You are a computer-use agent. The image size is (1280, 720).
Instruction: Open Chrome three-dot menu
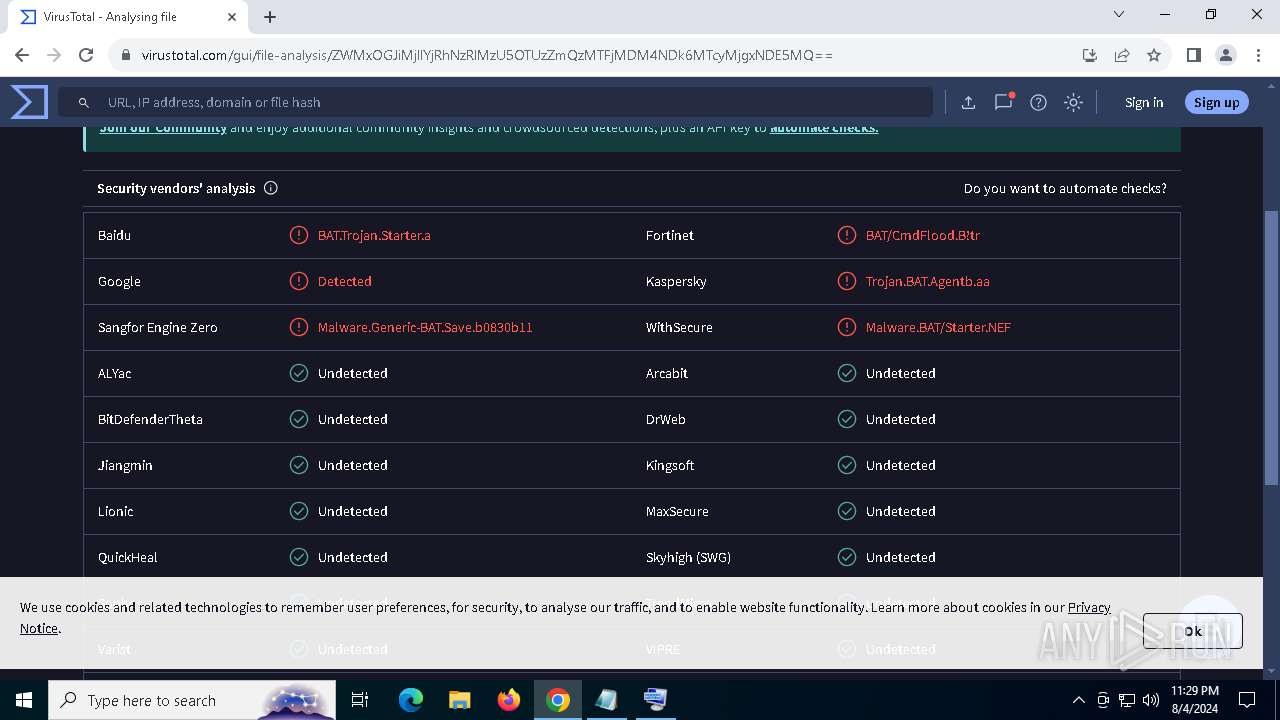(x=1257, y=55)
